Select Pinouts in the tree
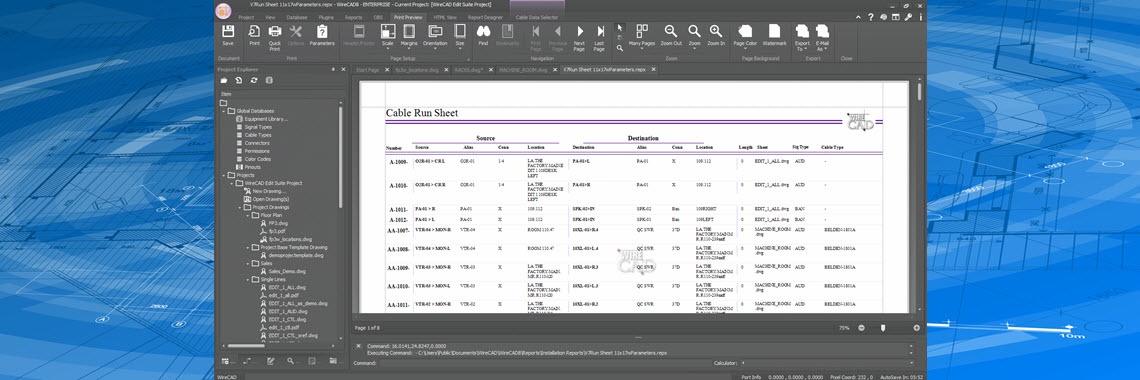 tap(252, 166)
